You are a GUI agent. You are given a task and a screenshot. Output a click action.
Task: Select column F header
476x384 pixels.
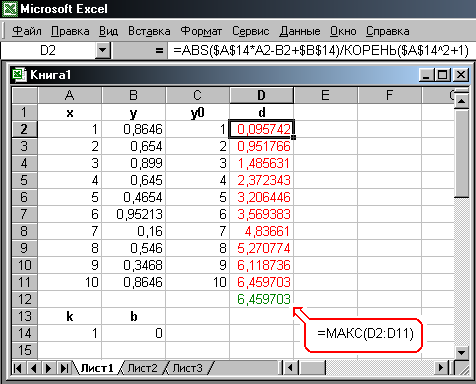point(389,95)
